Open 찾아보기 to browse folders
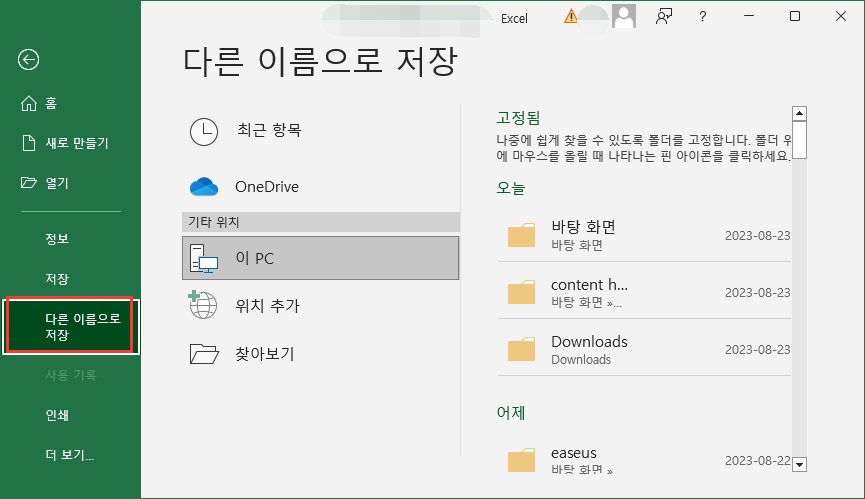 click(321, 353)
